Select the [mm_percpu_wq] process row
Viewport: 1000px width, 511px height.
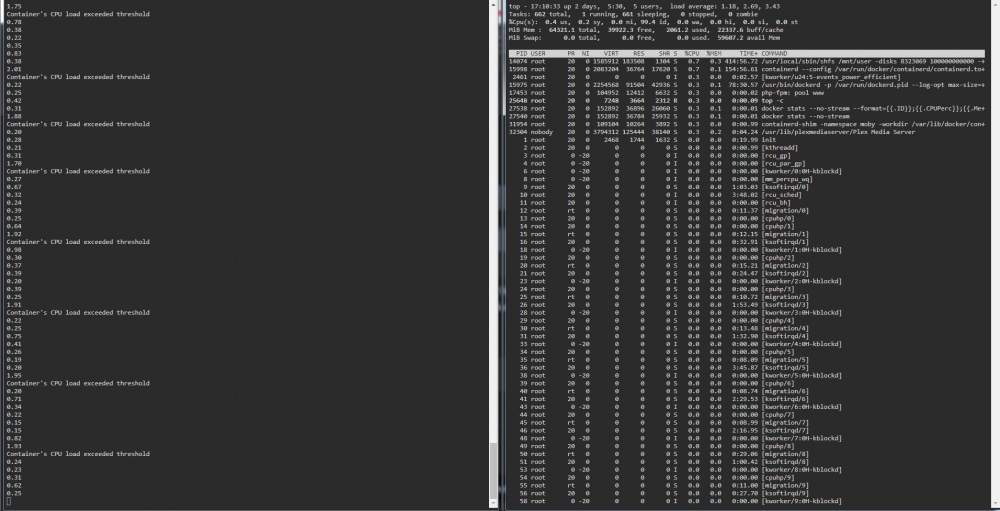coord(746,179)
